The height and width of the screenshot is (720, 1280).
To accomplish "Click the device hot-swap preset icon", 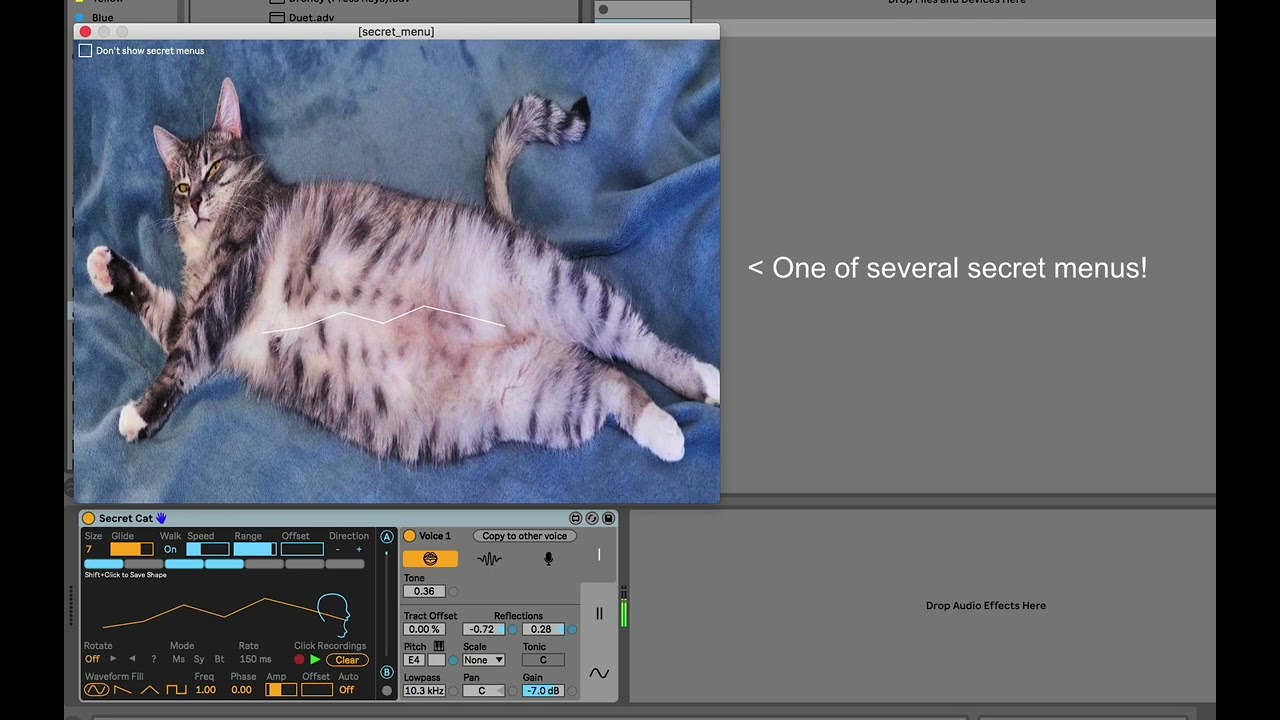I will click(592, 518).
